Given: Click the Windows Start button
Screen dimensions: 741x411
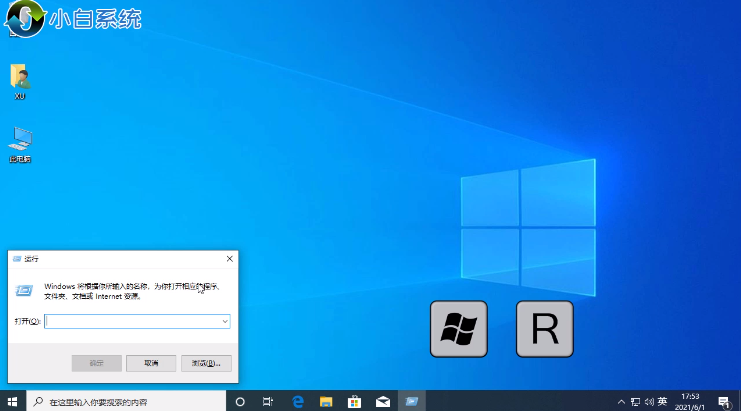Looking at the screenshot, I should (13, 402).
